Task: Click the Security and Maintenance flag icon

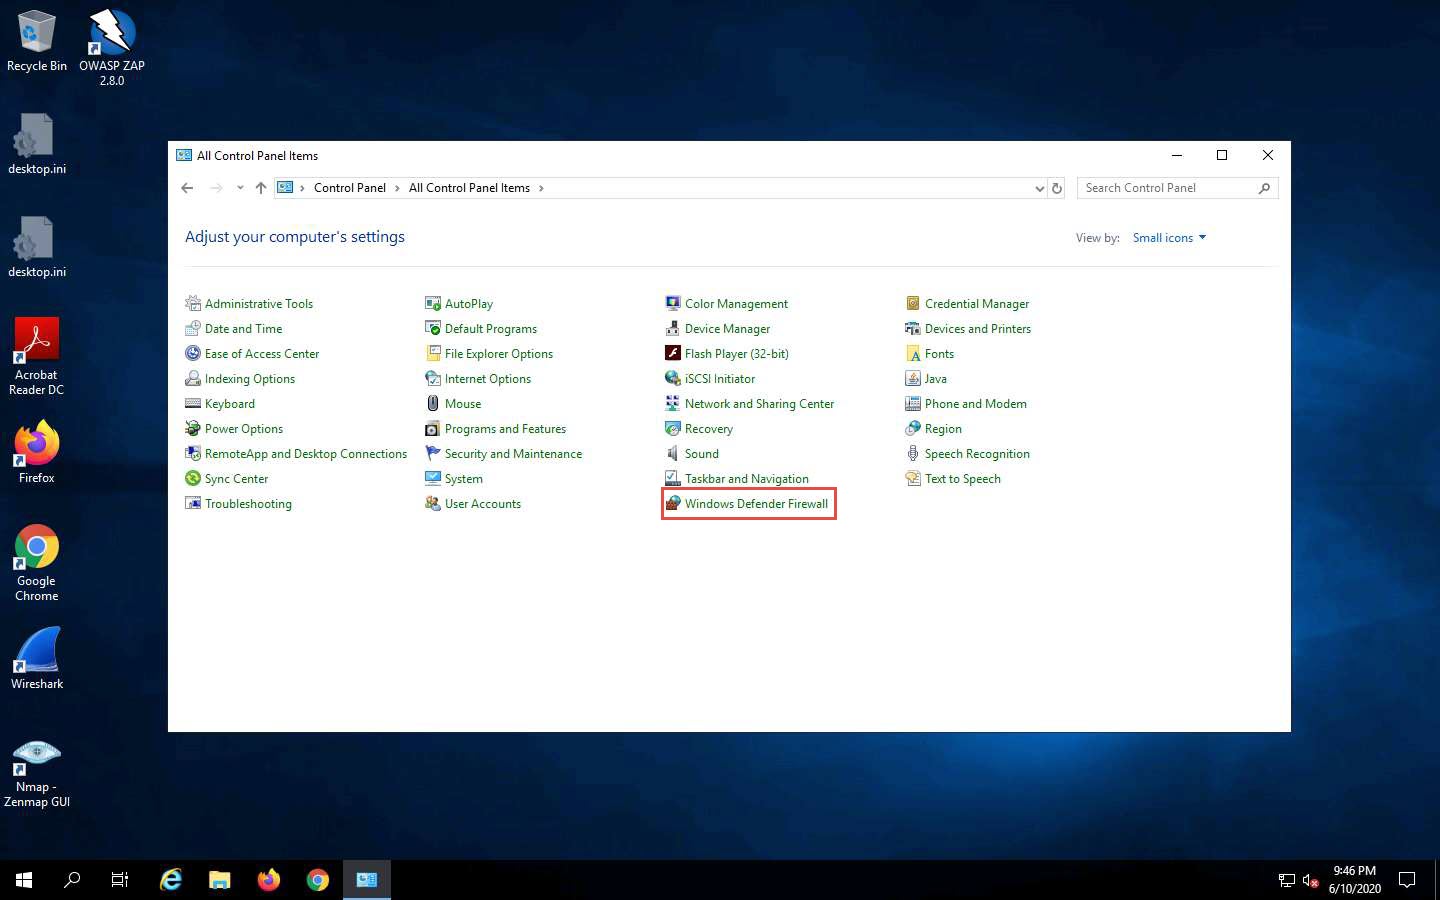Action: tap(433, 453)
